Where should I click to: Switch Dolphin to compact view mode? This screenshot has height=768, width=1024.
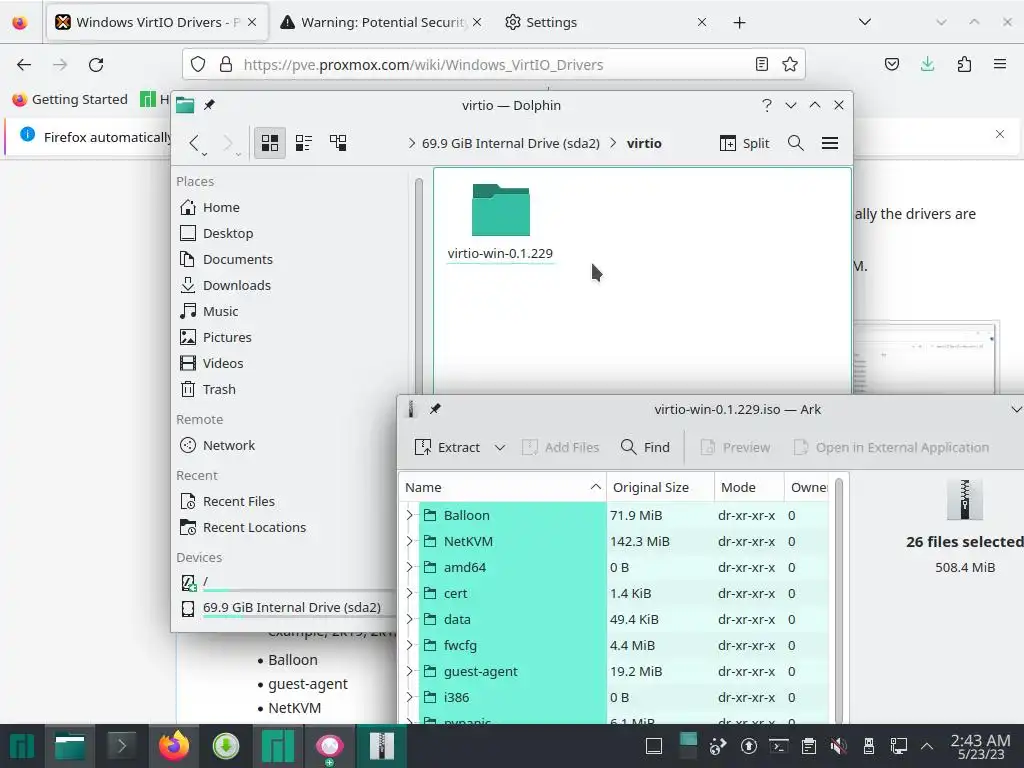[x=304, y=143]
